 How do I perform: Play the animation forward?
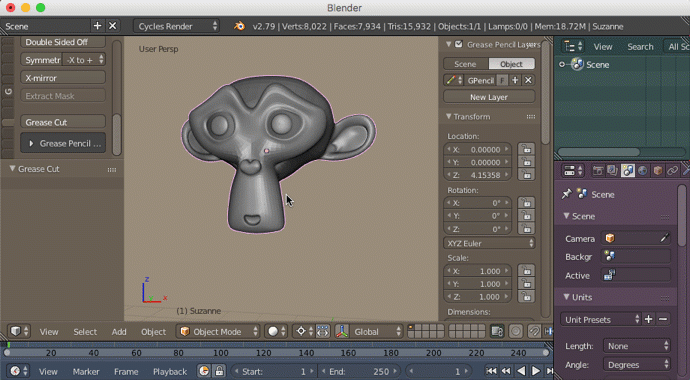pyautogui.click(x=536, y=371)
